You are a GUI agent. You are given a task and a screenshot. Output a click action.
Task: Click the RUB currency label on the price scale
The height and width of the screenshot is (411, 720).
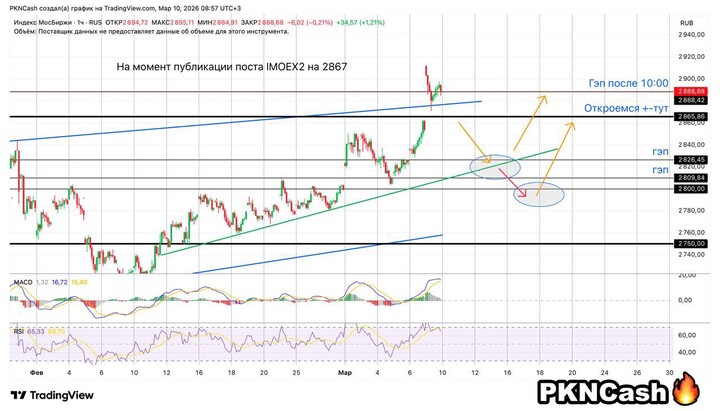pos(687,21)
